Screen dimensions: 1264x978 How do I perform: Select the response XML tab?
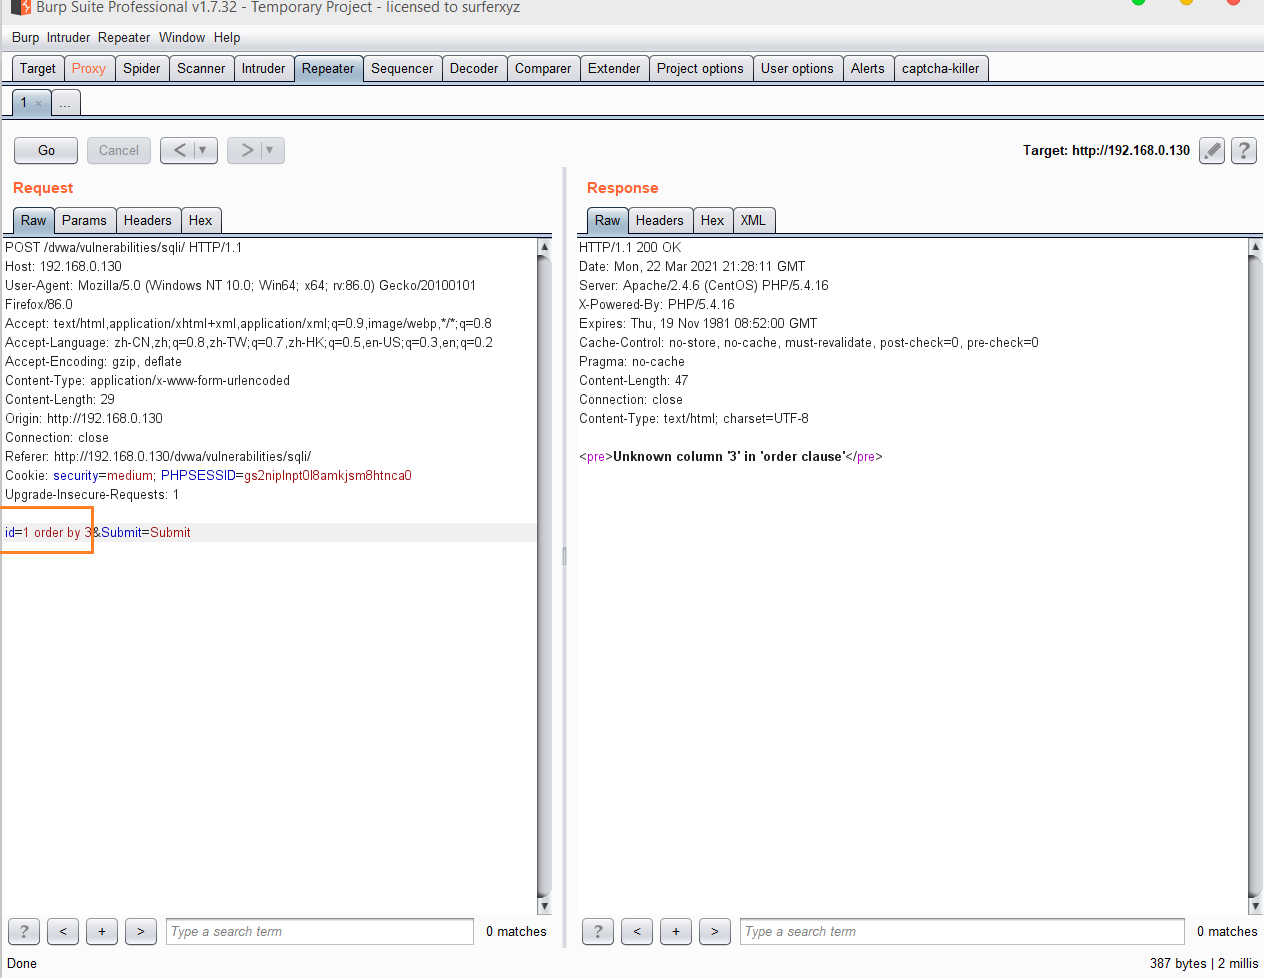pyautogui.click(x=753, y=220)
